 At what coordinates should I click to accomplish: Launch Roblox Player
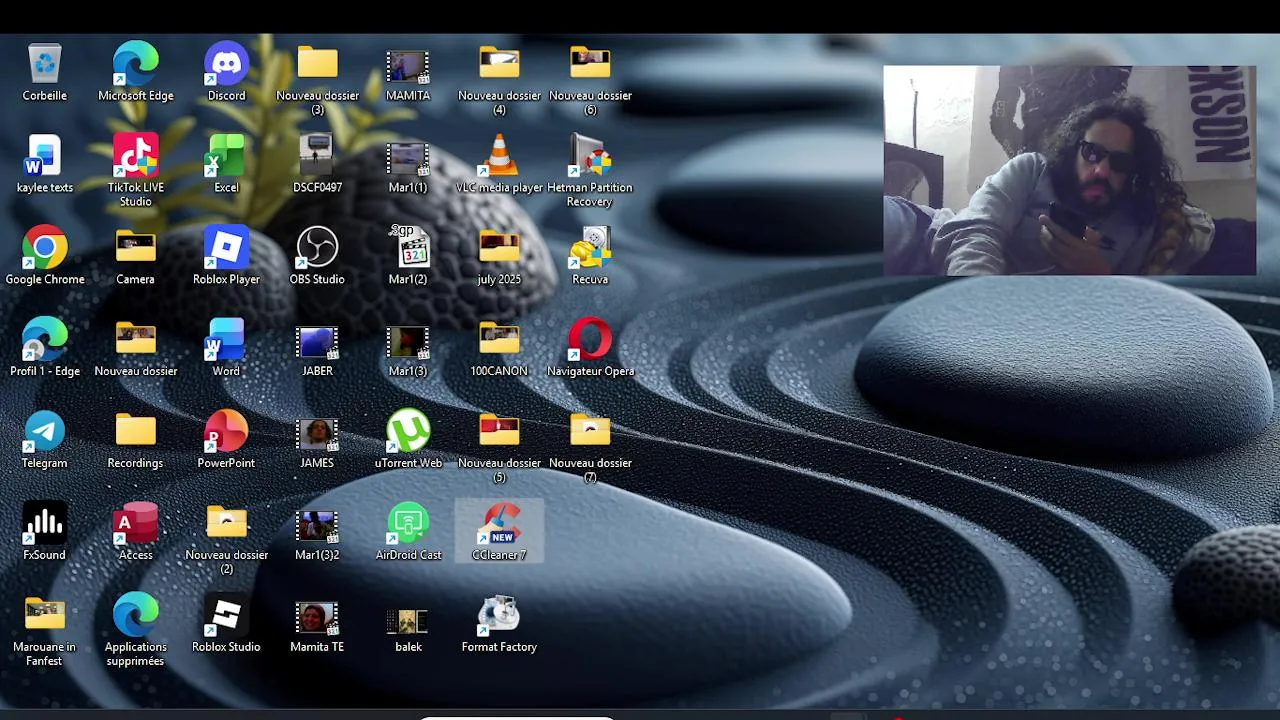pyautogui.click(x=226, y=248)
